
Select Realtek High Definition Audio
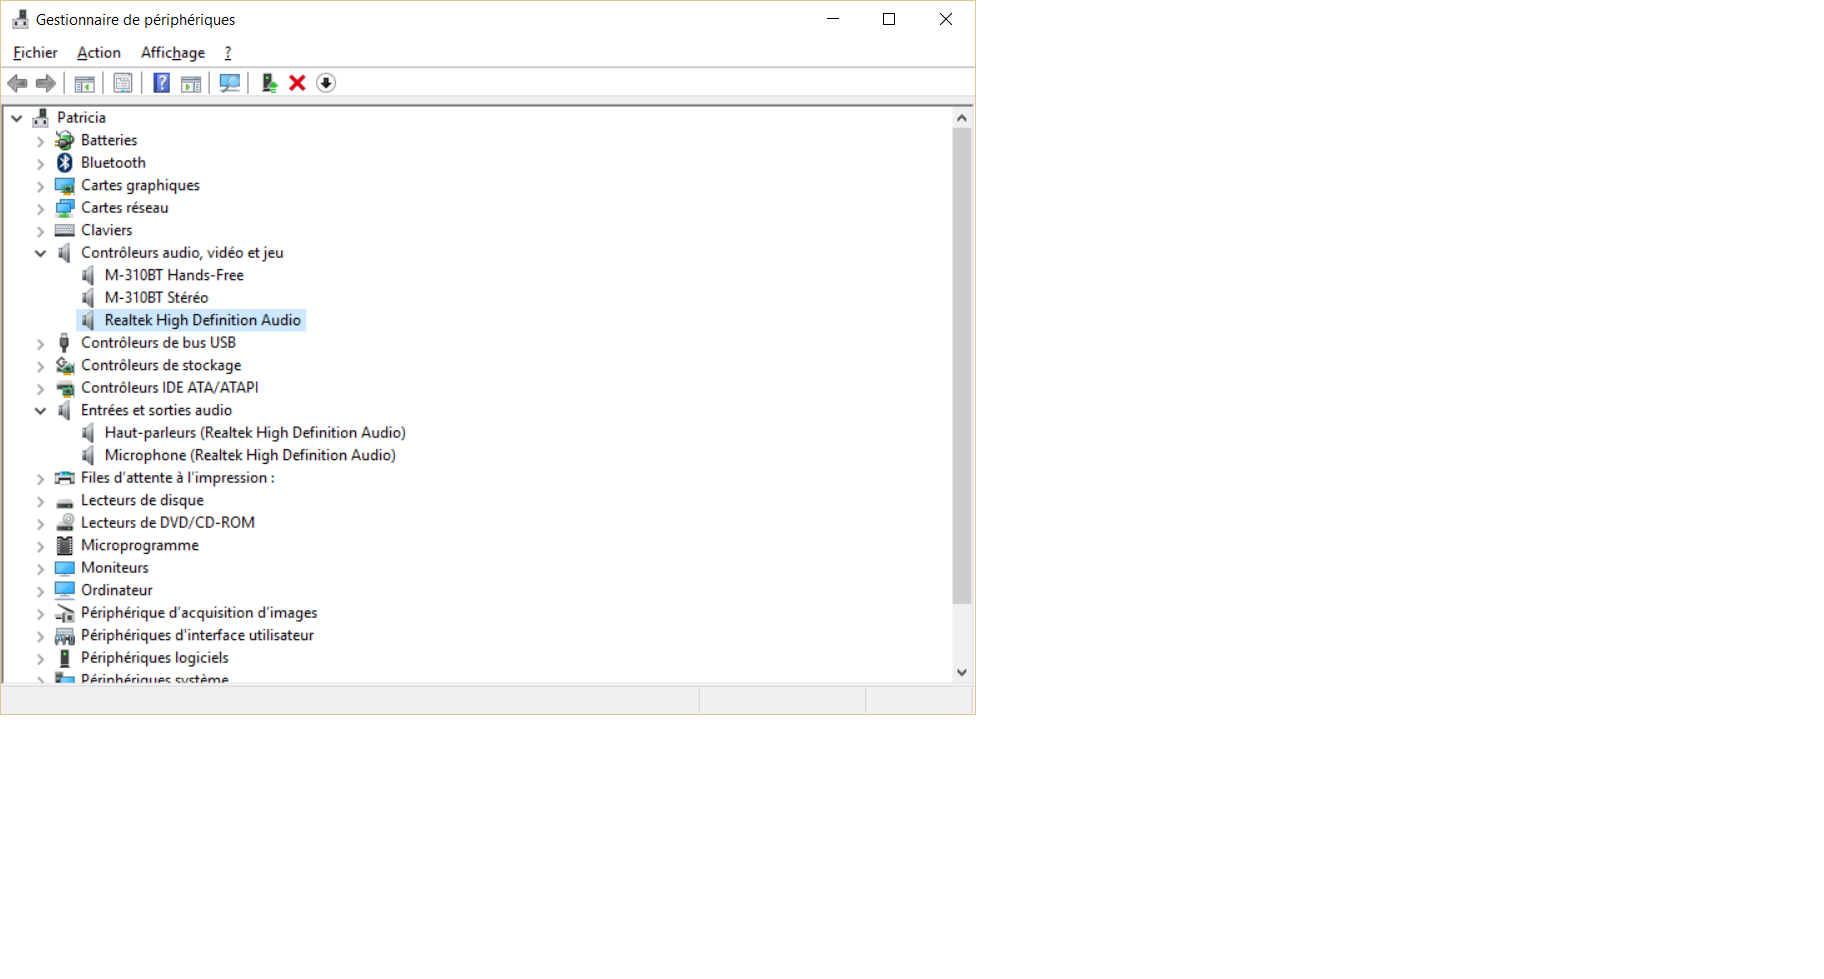(x=203, y=319)
